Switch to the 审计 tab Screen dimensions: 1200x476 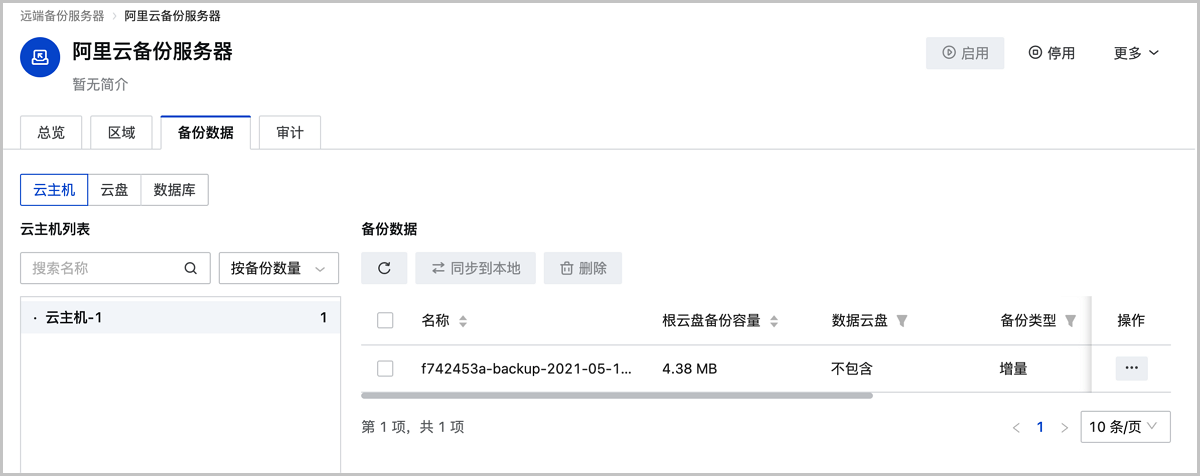(x=289, y=132)
